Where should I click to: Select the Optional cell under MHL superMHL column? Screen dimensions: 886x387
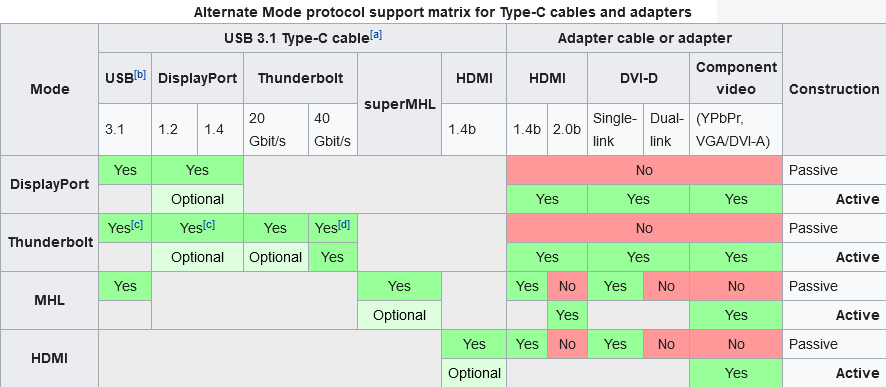pos(399,315)
